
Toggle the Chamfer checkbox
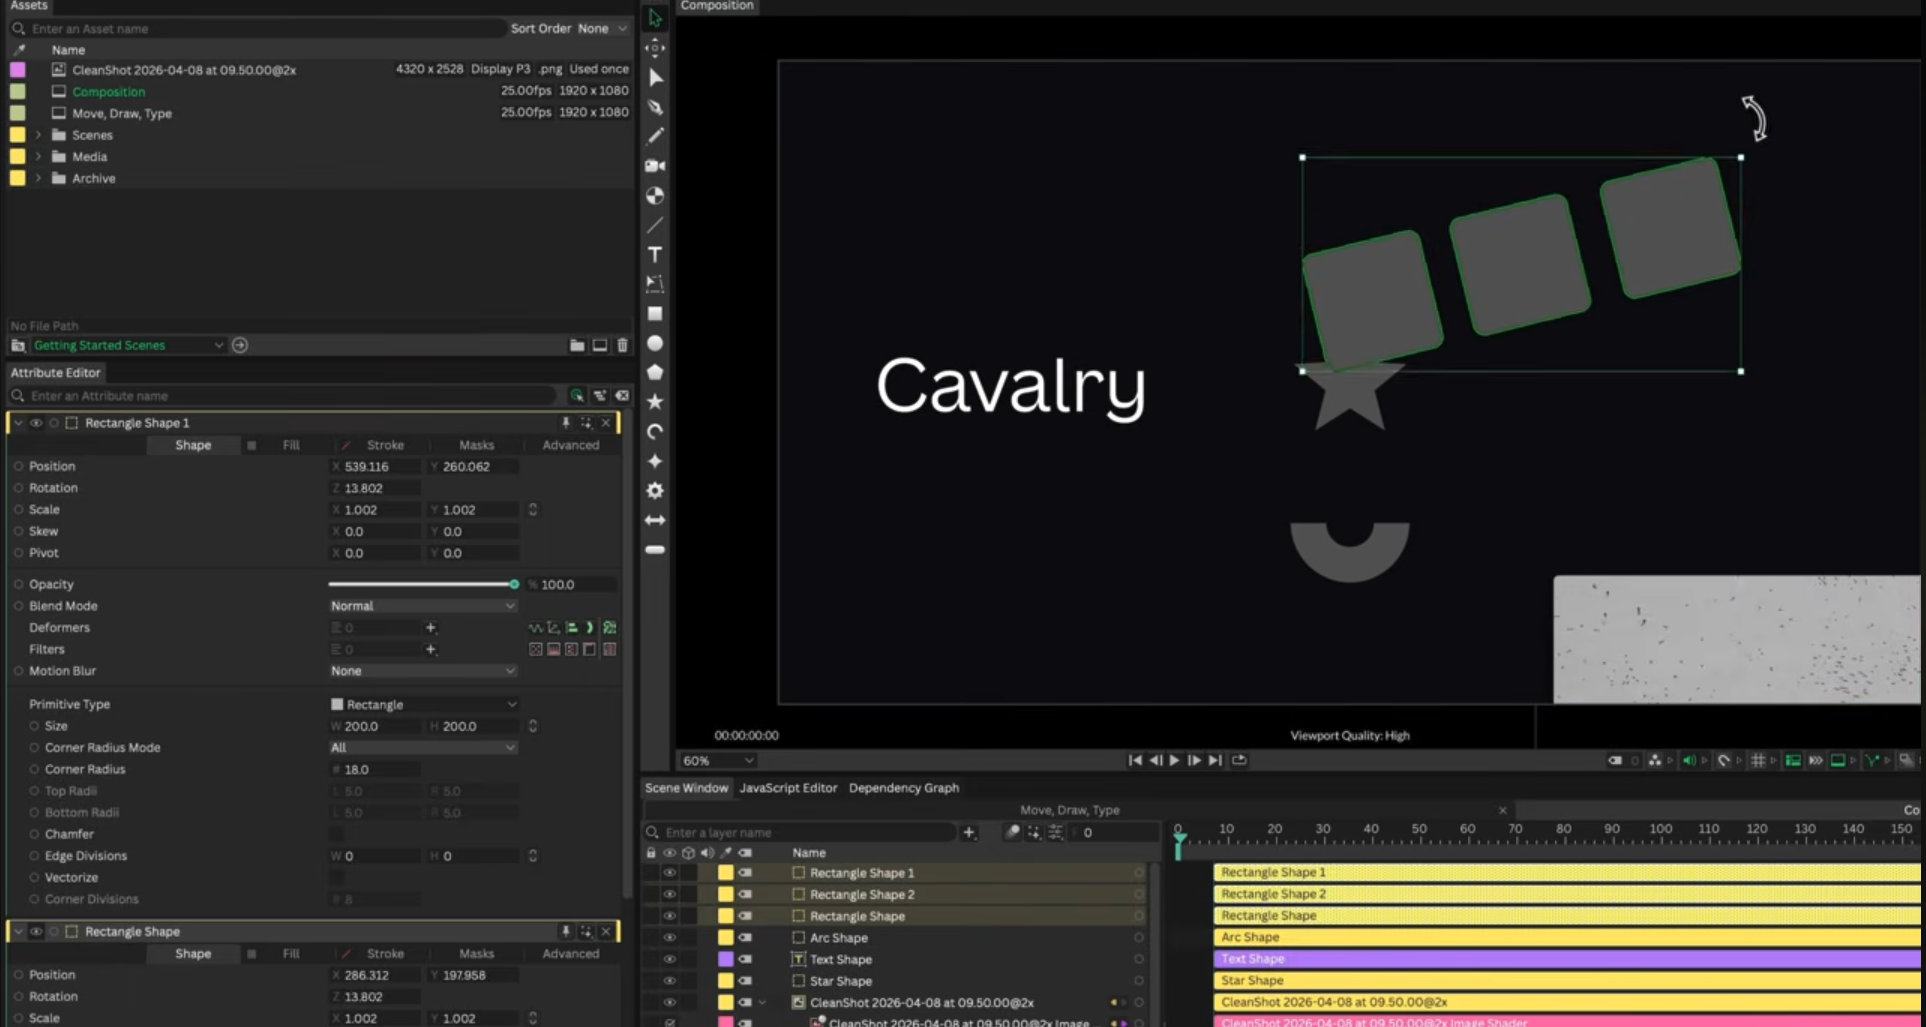(x=337, y=834)
